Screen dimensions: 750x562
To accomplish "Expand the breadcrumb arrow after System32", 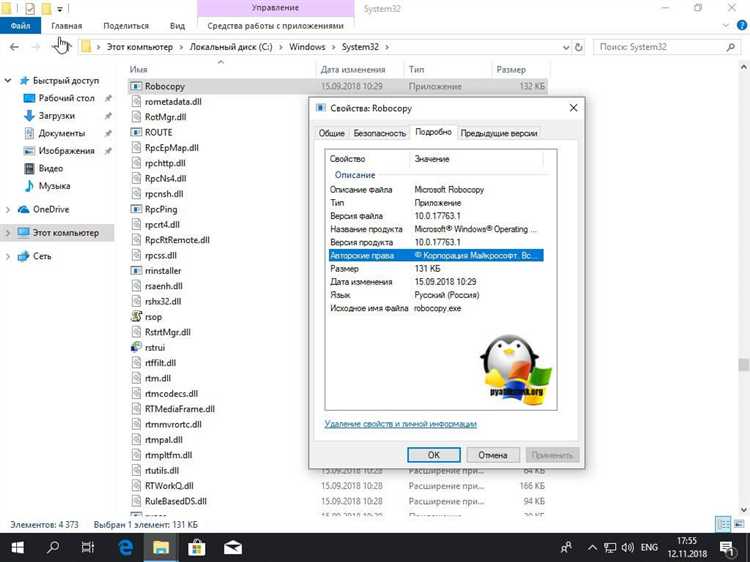I will [387, 47].
